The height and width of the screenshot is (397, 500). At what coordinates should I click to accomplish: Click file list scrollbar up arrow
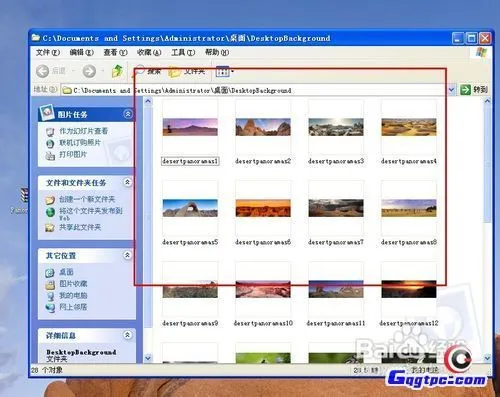point(487,101)
